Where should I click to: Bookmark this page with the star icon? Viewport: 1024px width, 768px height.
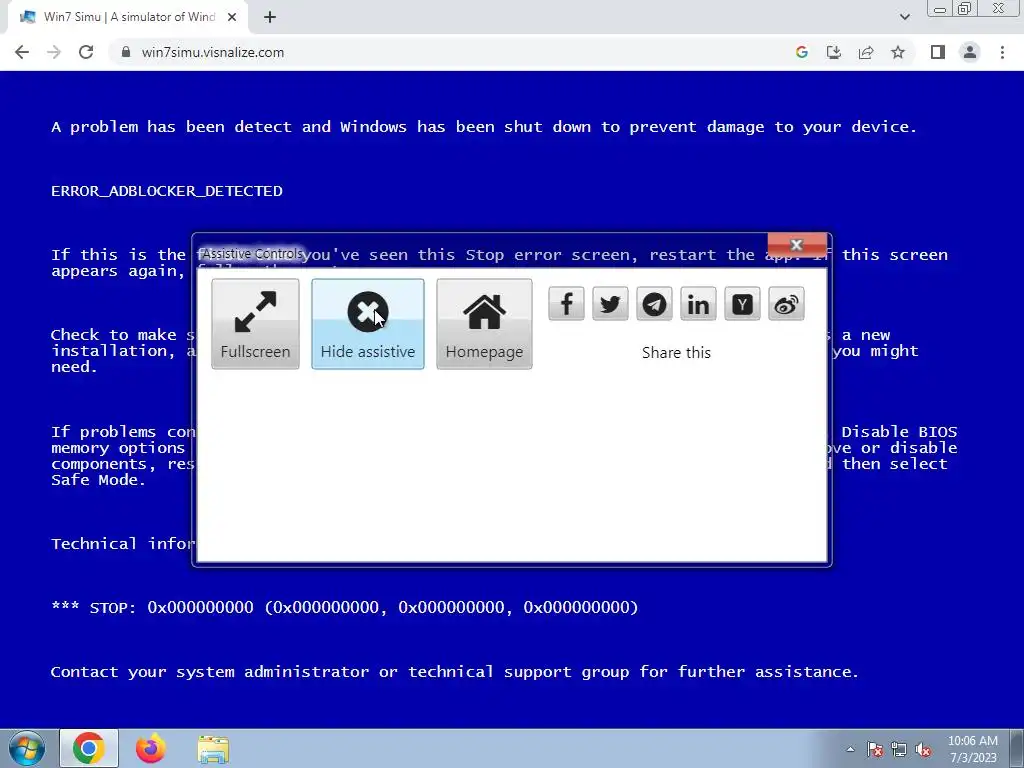pos(898,52)
